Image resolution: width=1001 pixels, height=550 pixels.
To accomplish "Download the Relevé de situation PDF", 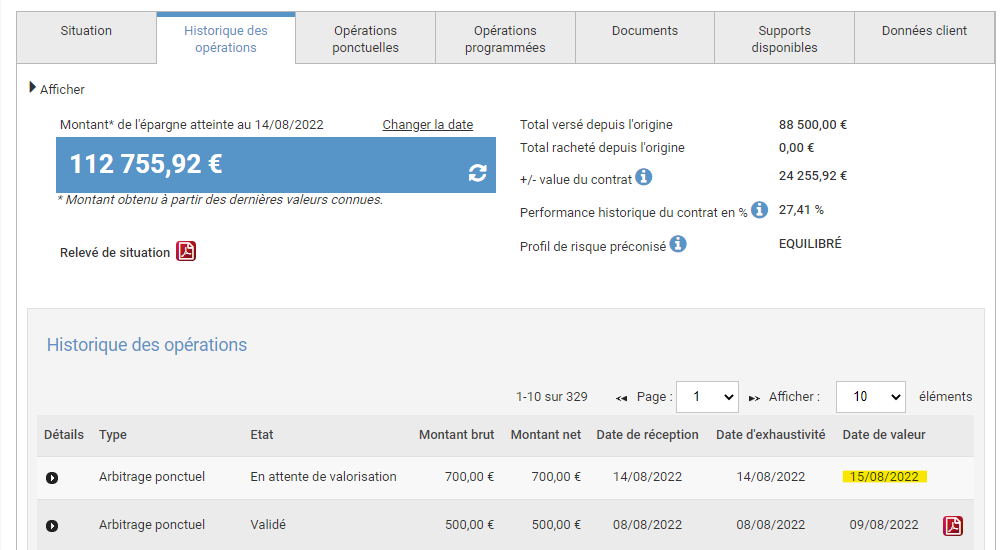I will pyautogui.click(x=186, y=251).
